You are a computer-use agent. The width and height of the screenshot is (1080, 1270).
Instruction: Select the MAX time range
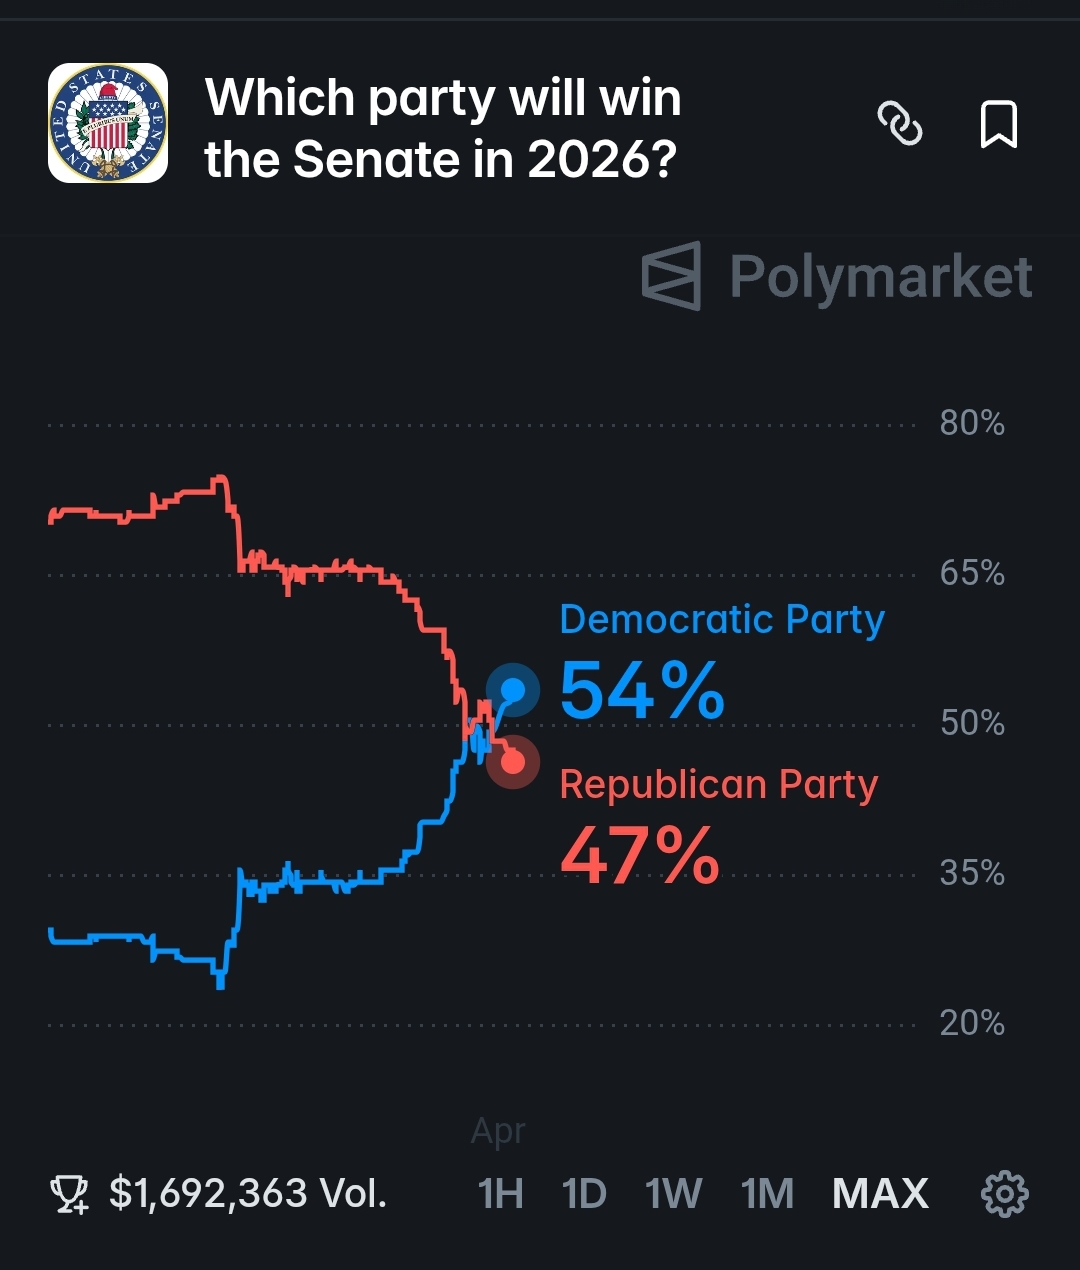pos(880,1193)
